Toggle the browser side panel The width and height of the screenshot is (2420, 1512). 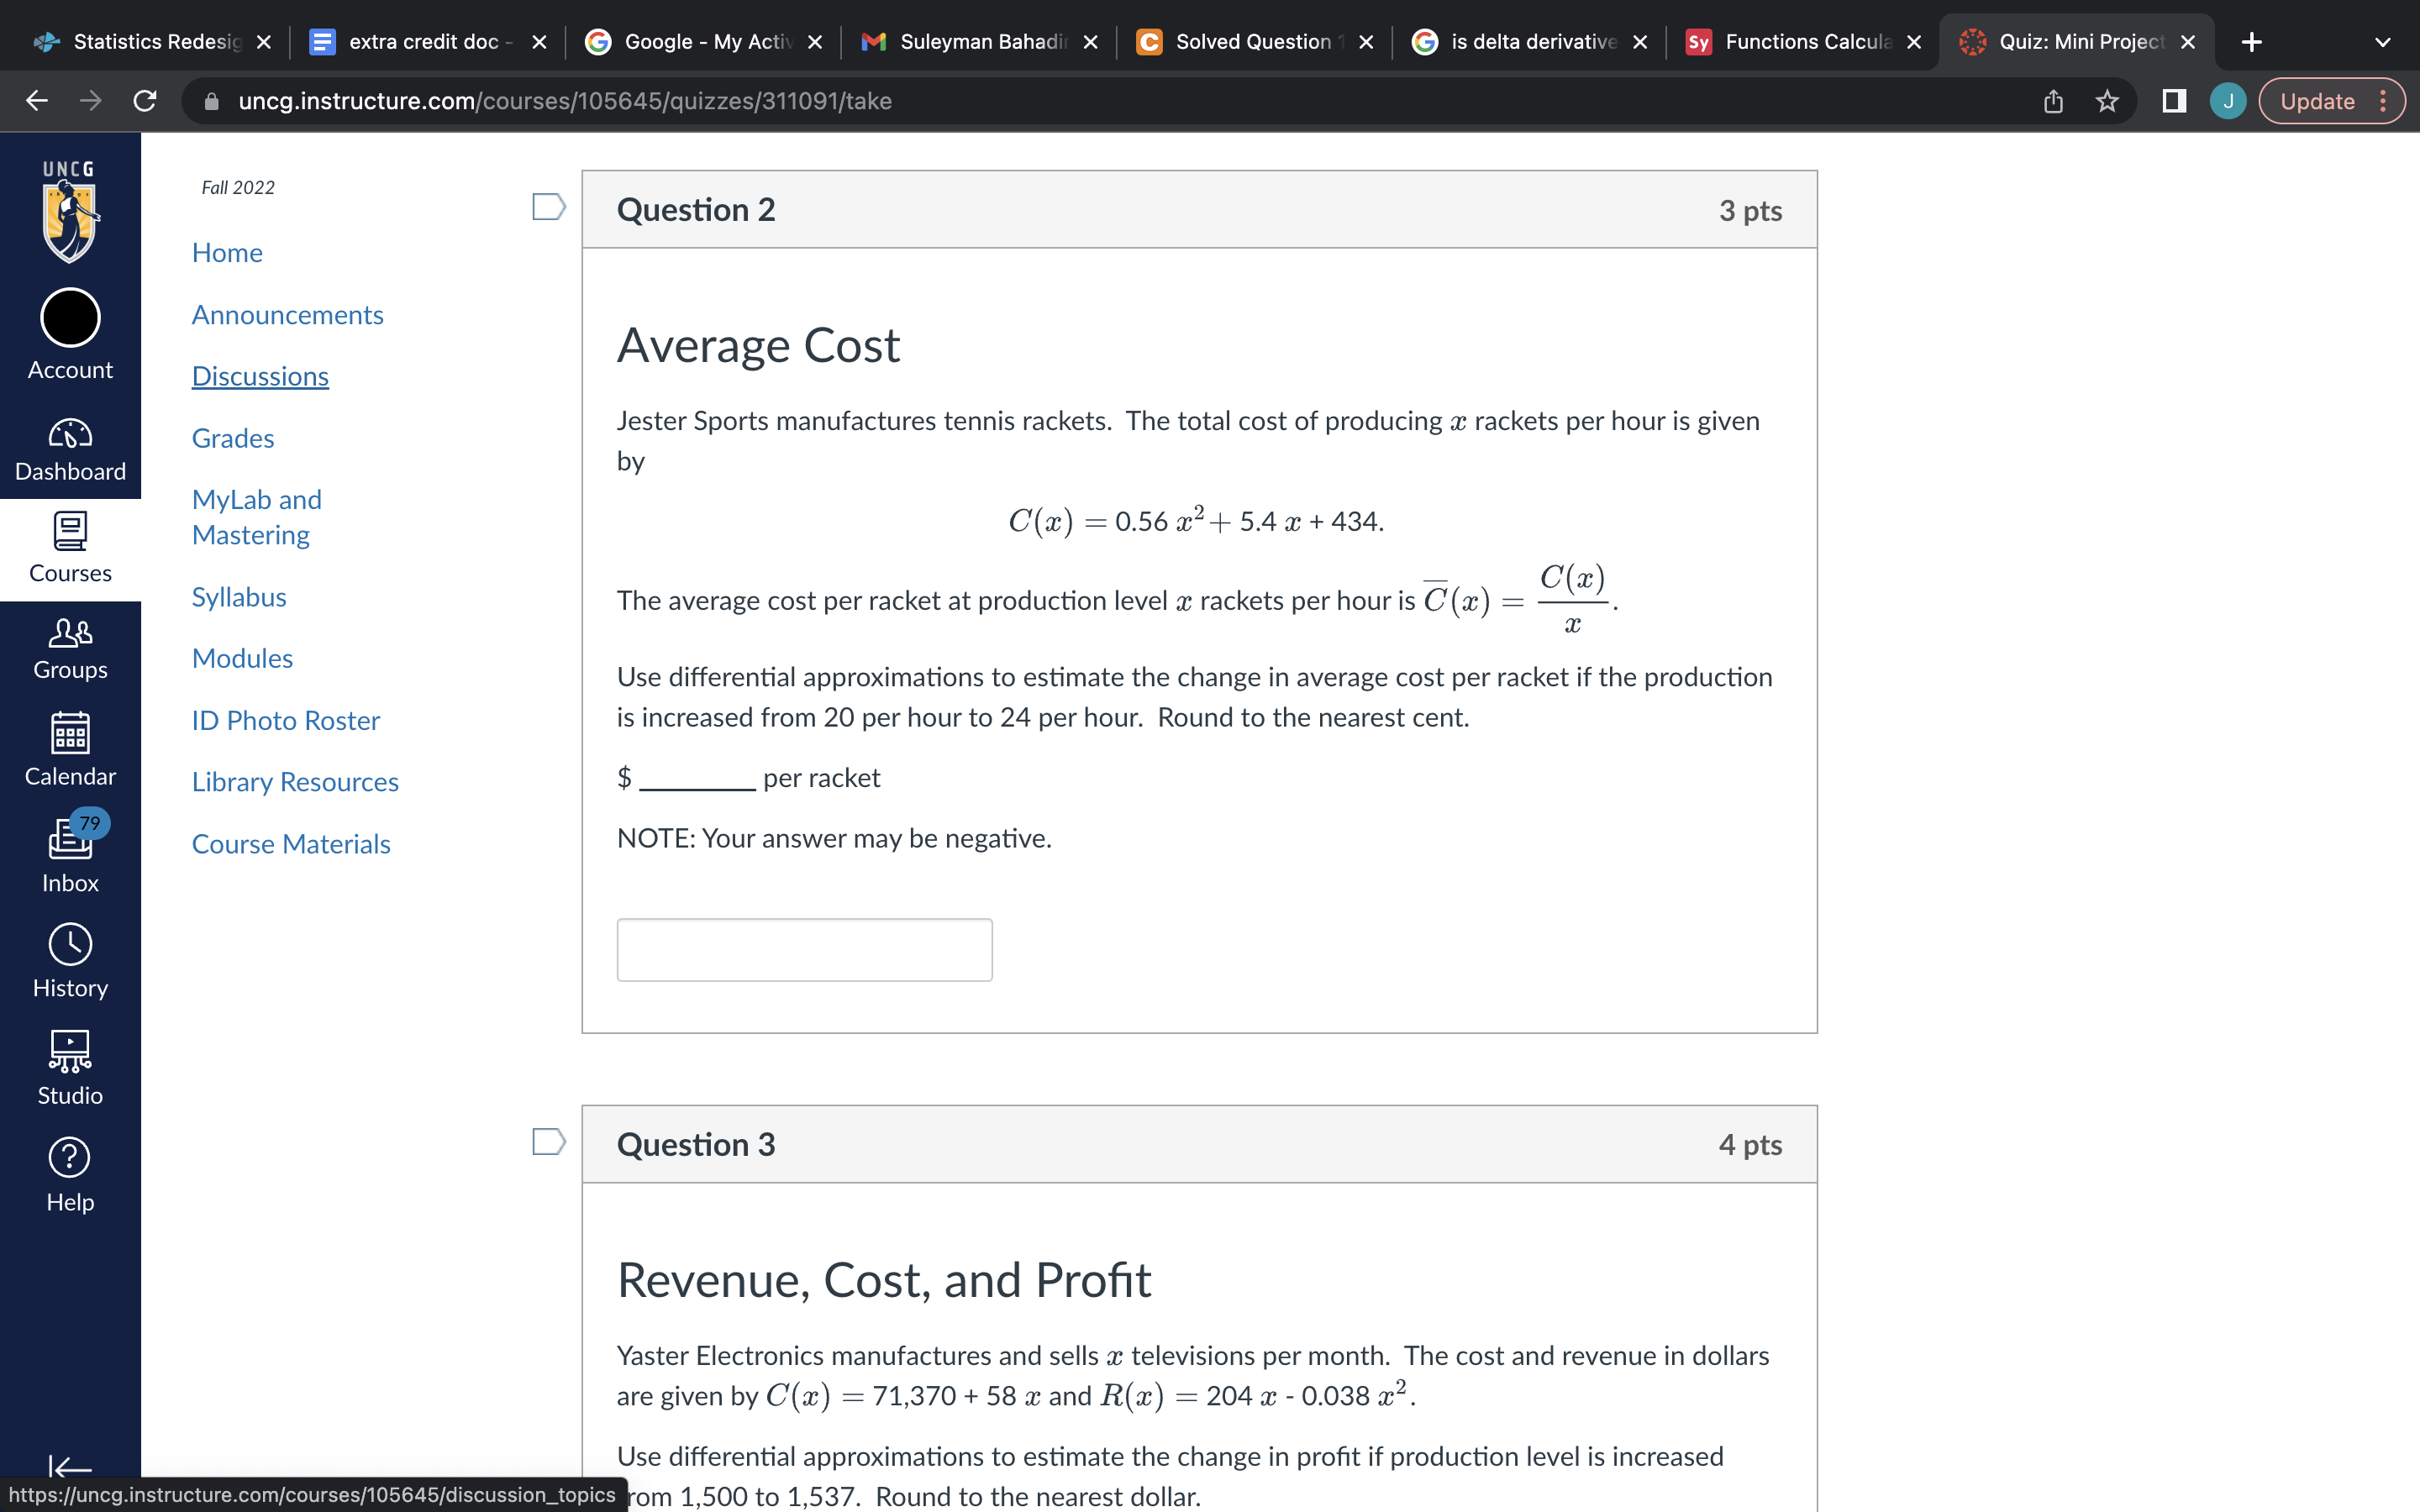coord(2173,101)
